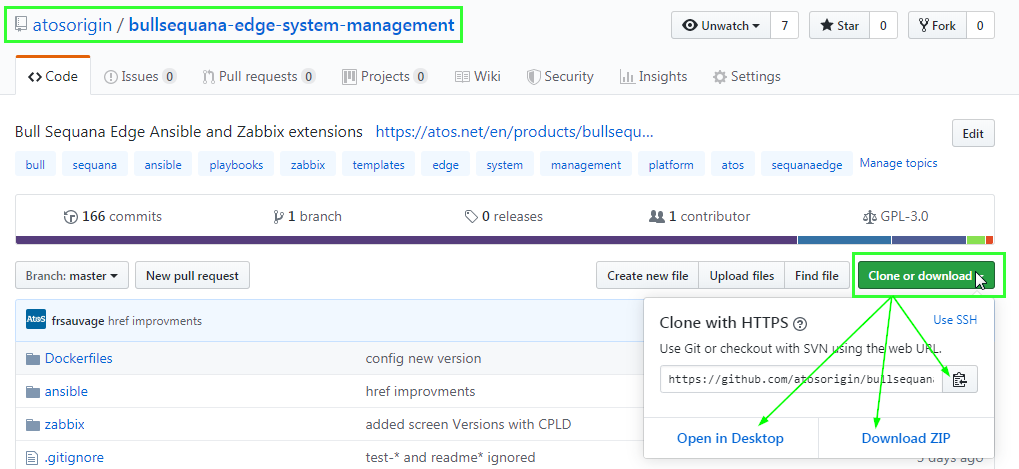Open the frsauvage author link
The height and width of the screenshot is (469, 1019).
(78, 321)
